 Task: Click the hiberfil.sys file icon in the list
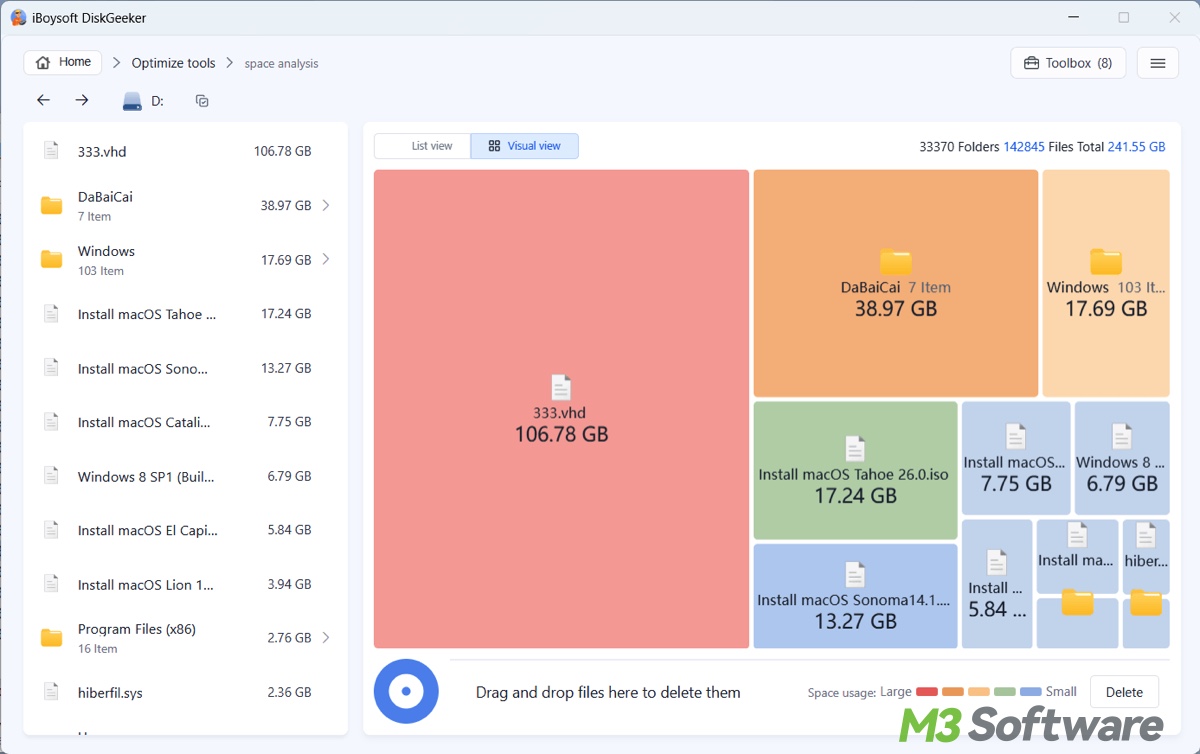pos(51,692)
